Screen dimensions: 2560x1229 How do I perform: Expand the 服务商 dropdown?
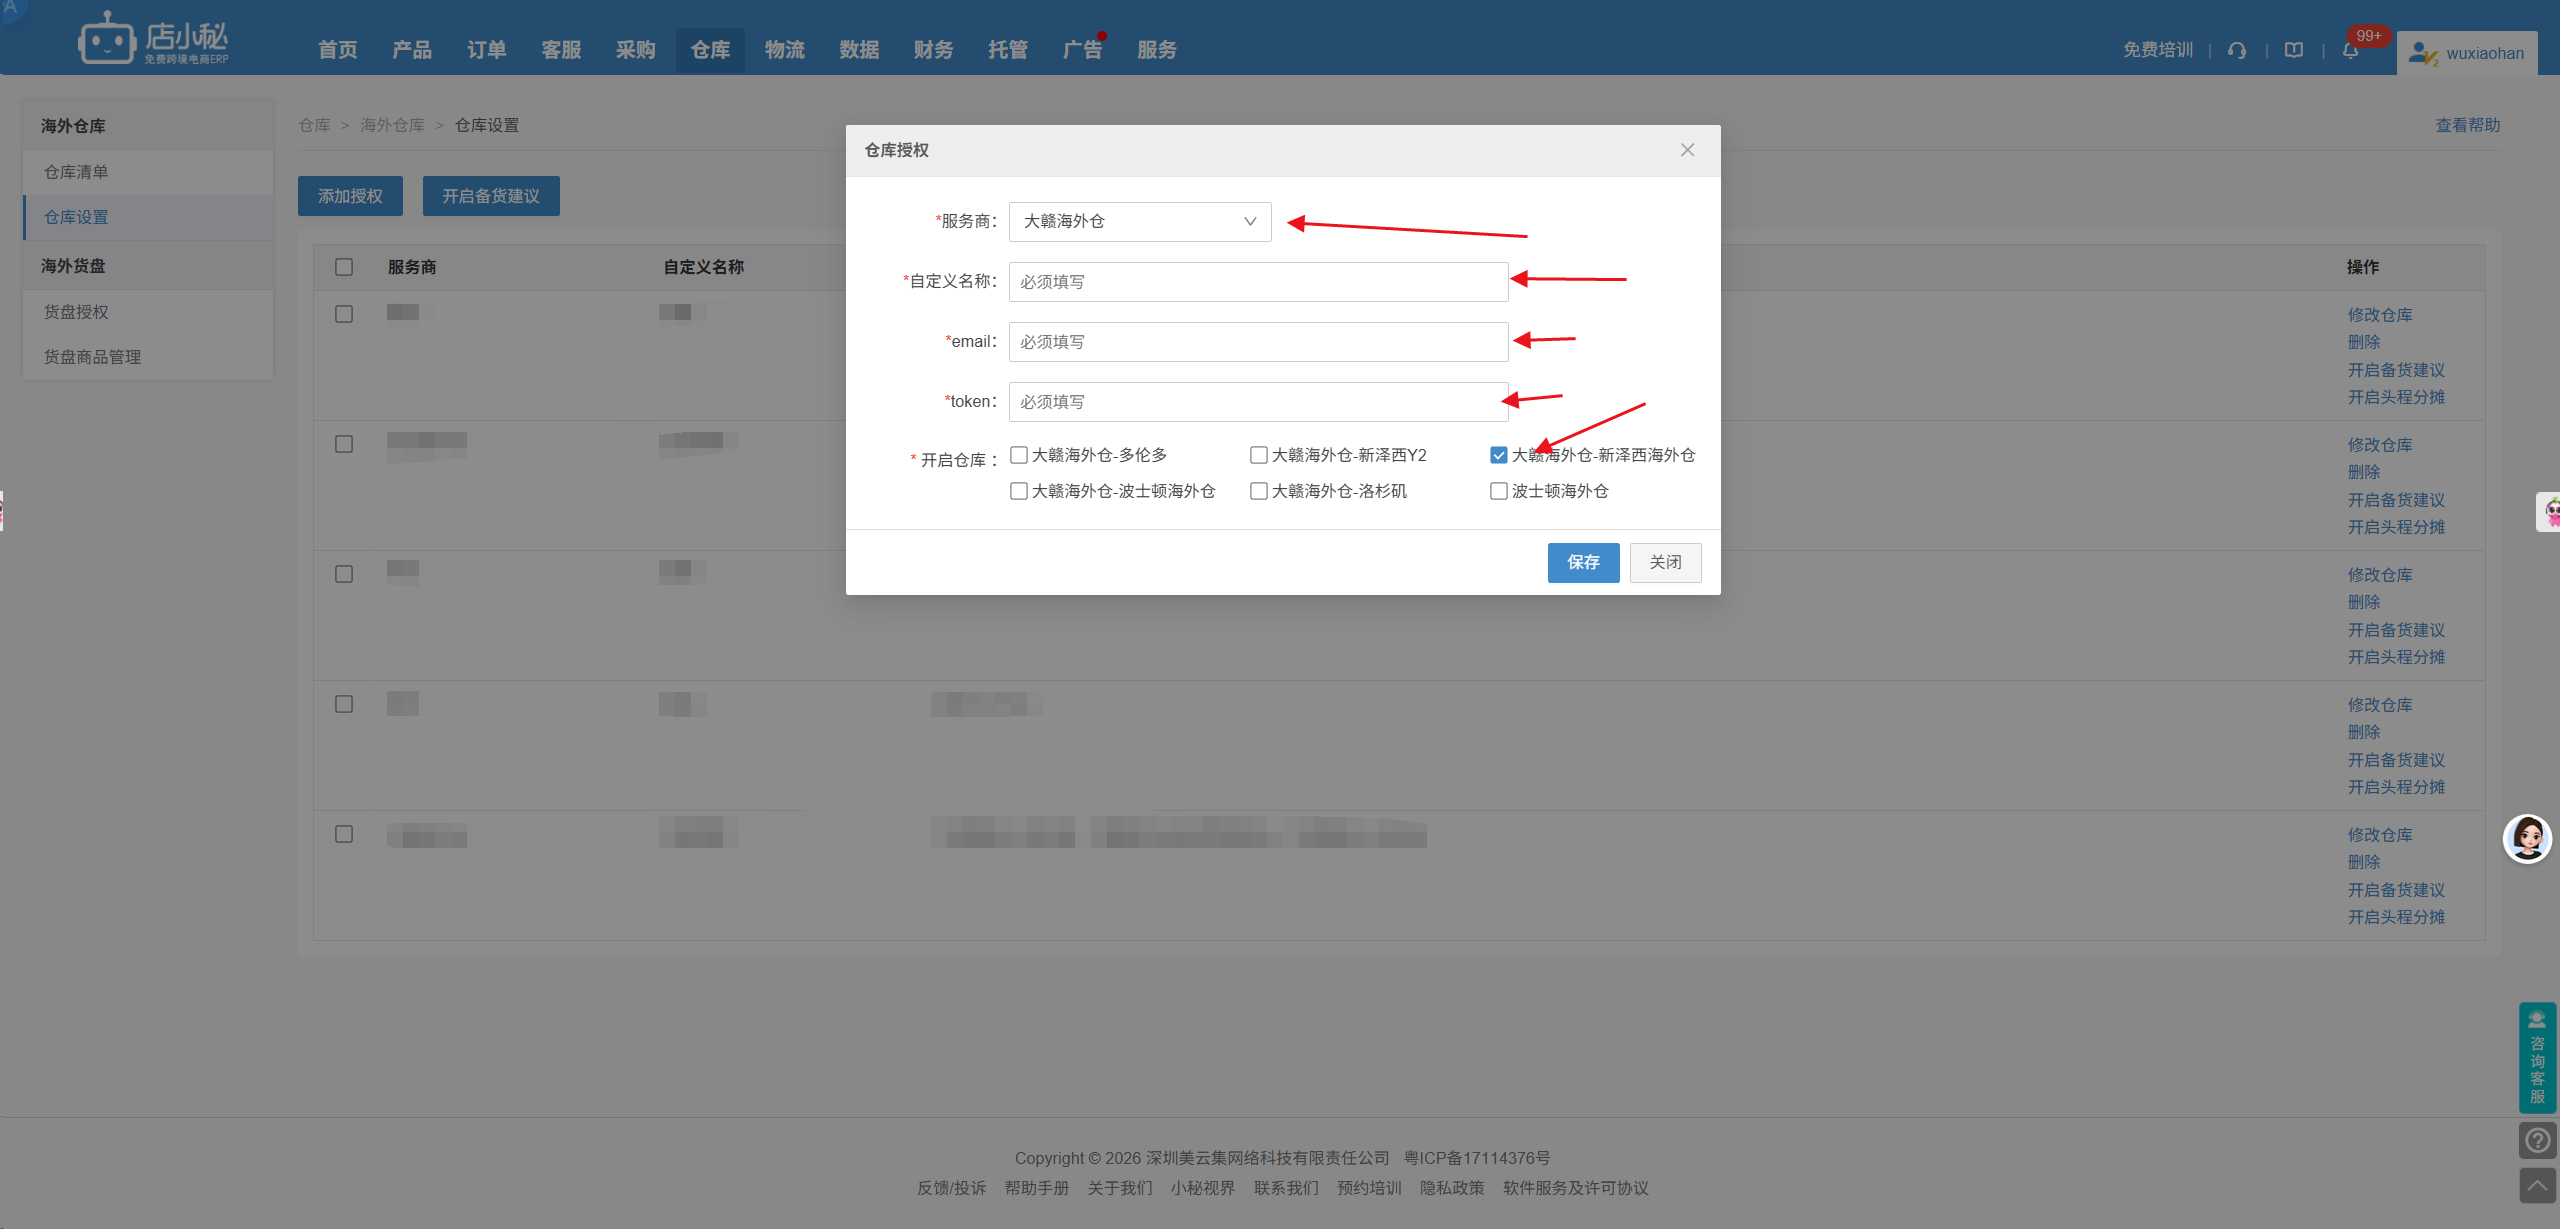(x=1140, y=222)
